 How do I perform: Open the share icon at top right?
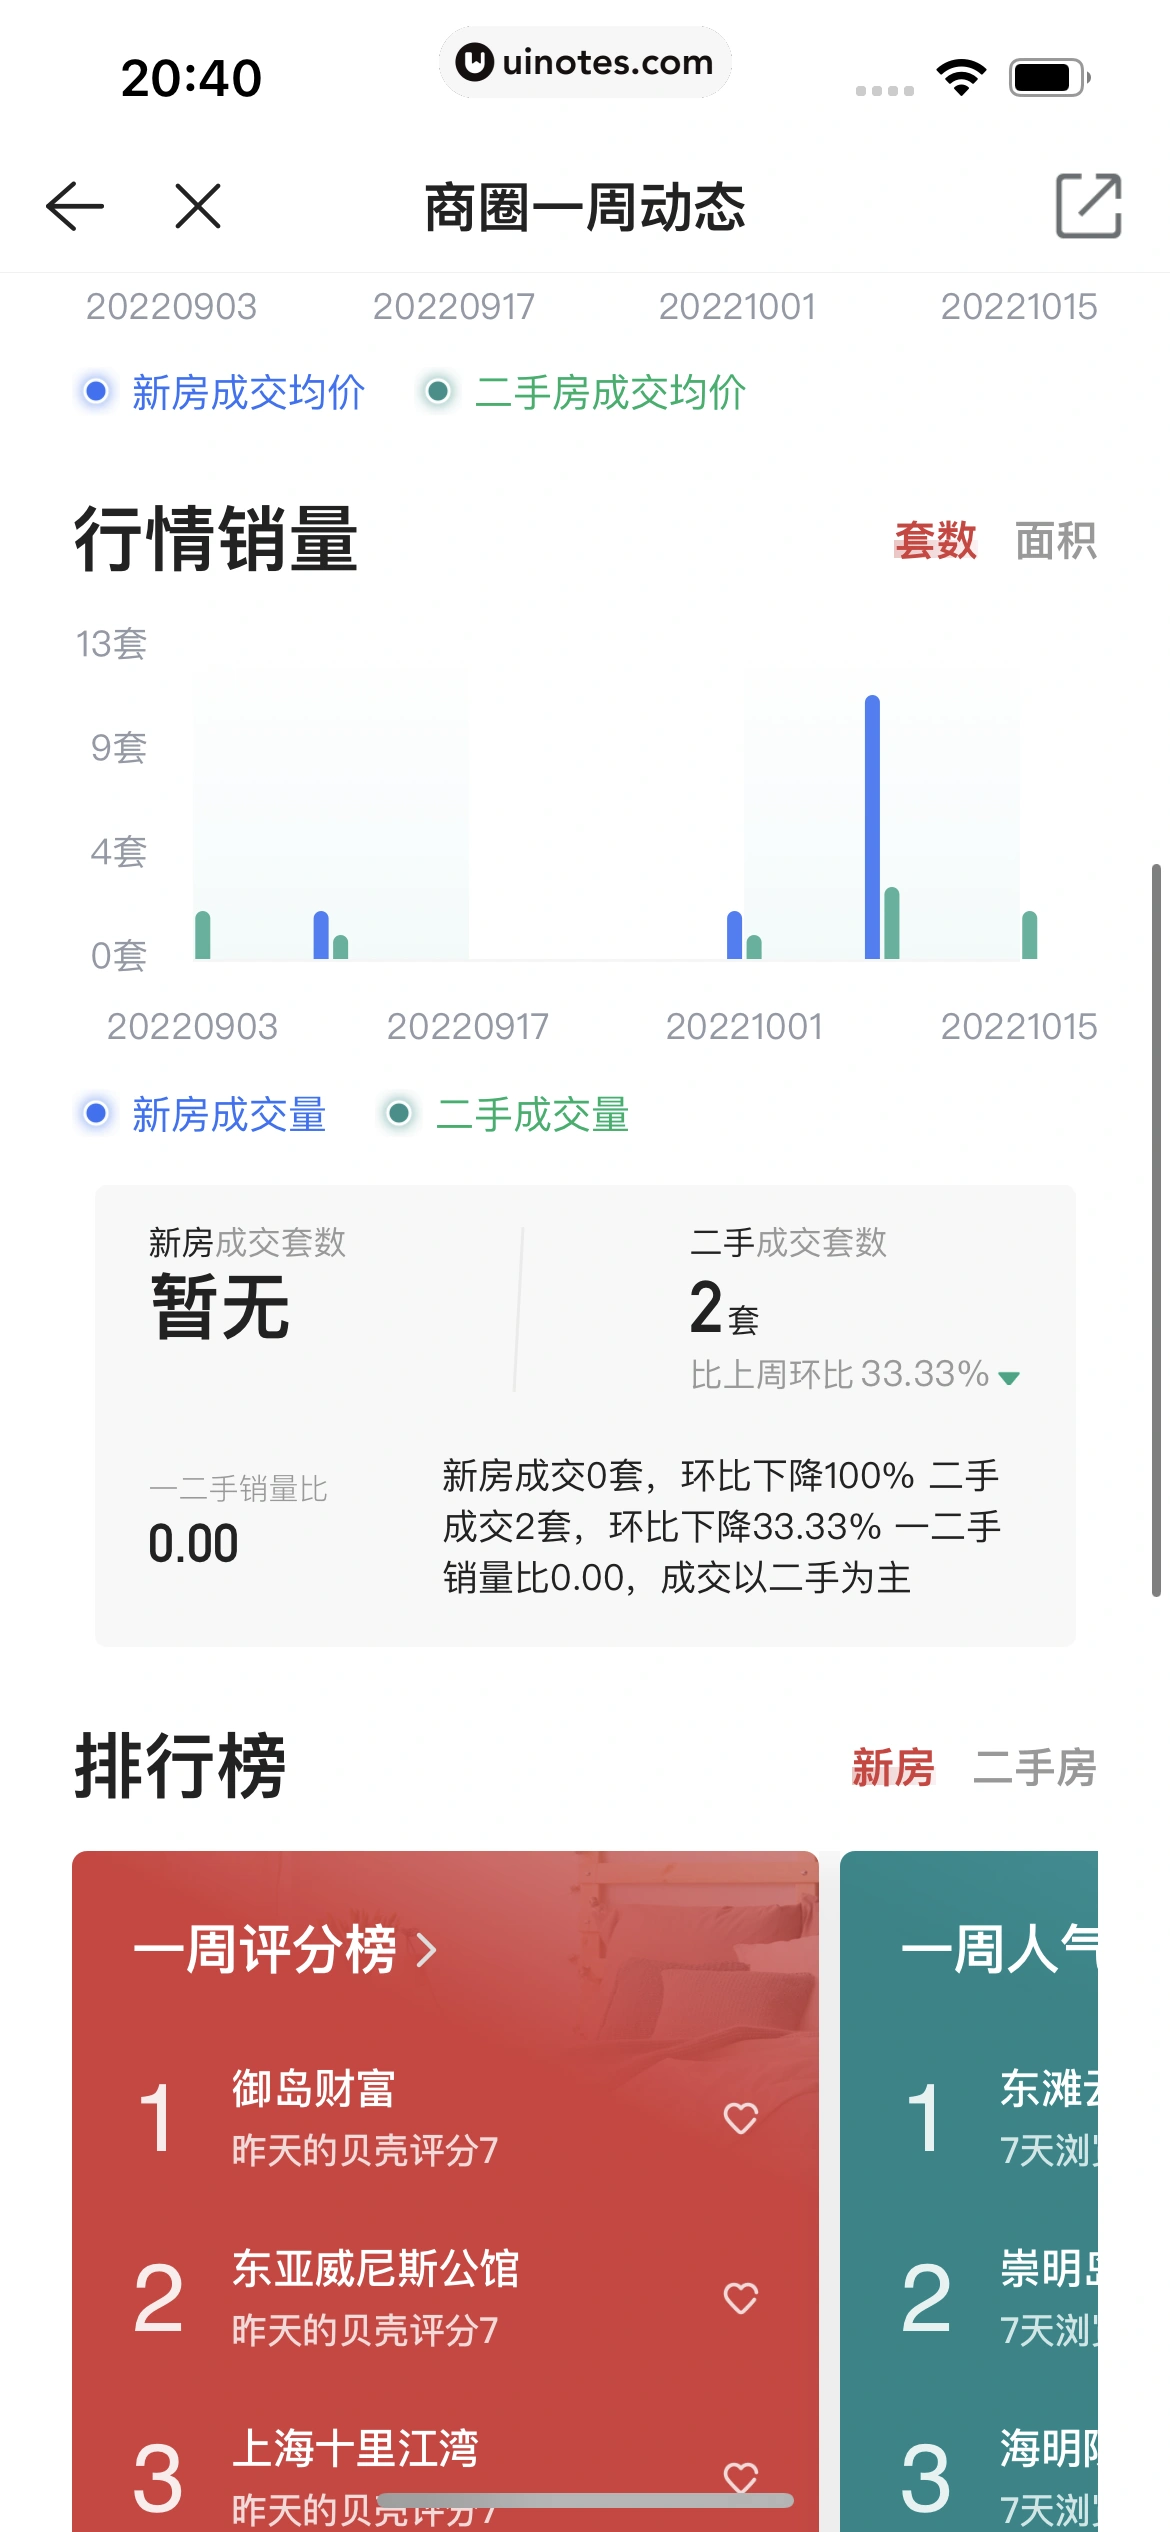pyautogui.click(x=1089, y=206)
